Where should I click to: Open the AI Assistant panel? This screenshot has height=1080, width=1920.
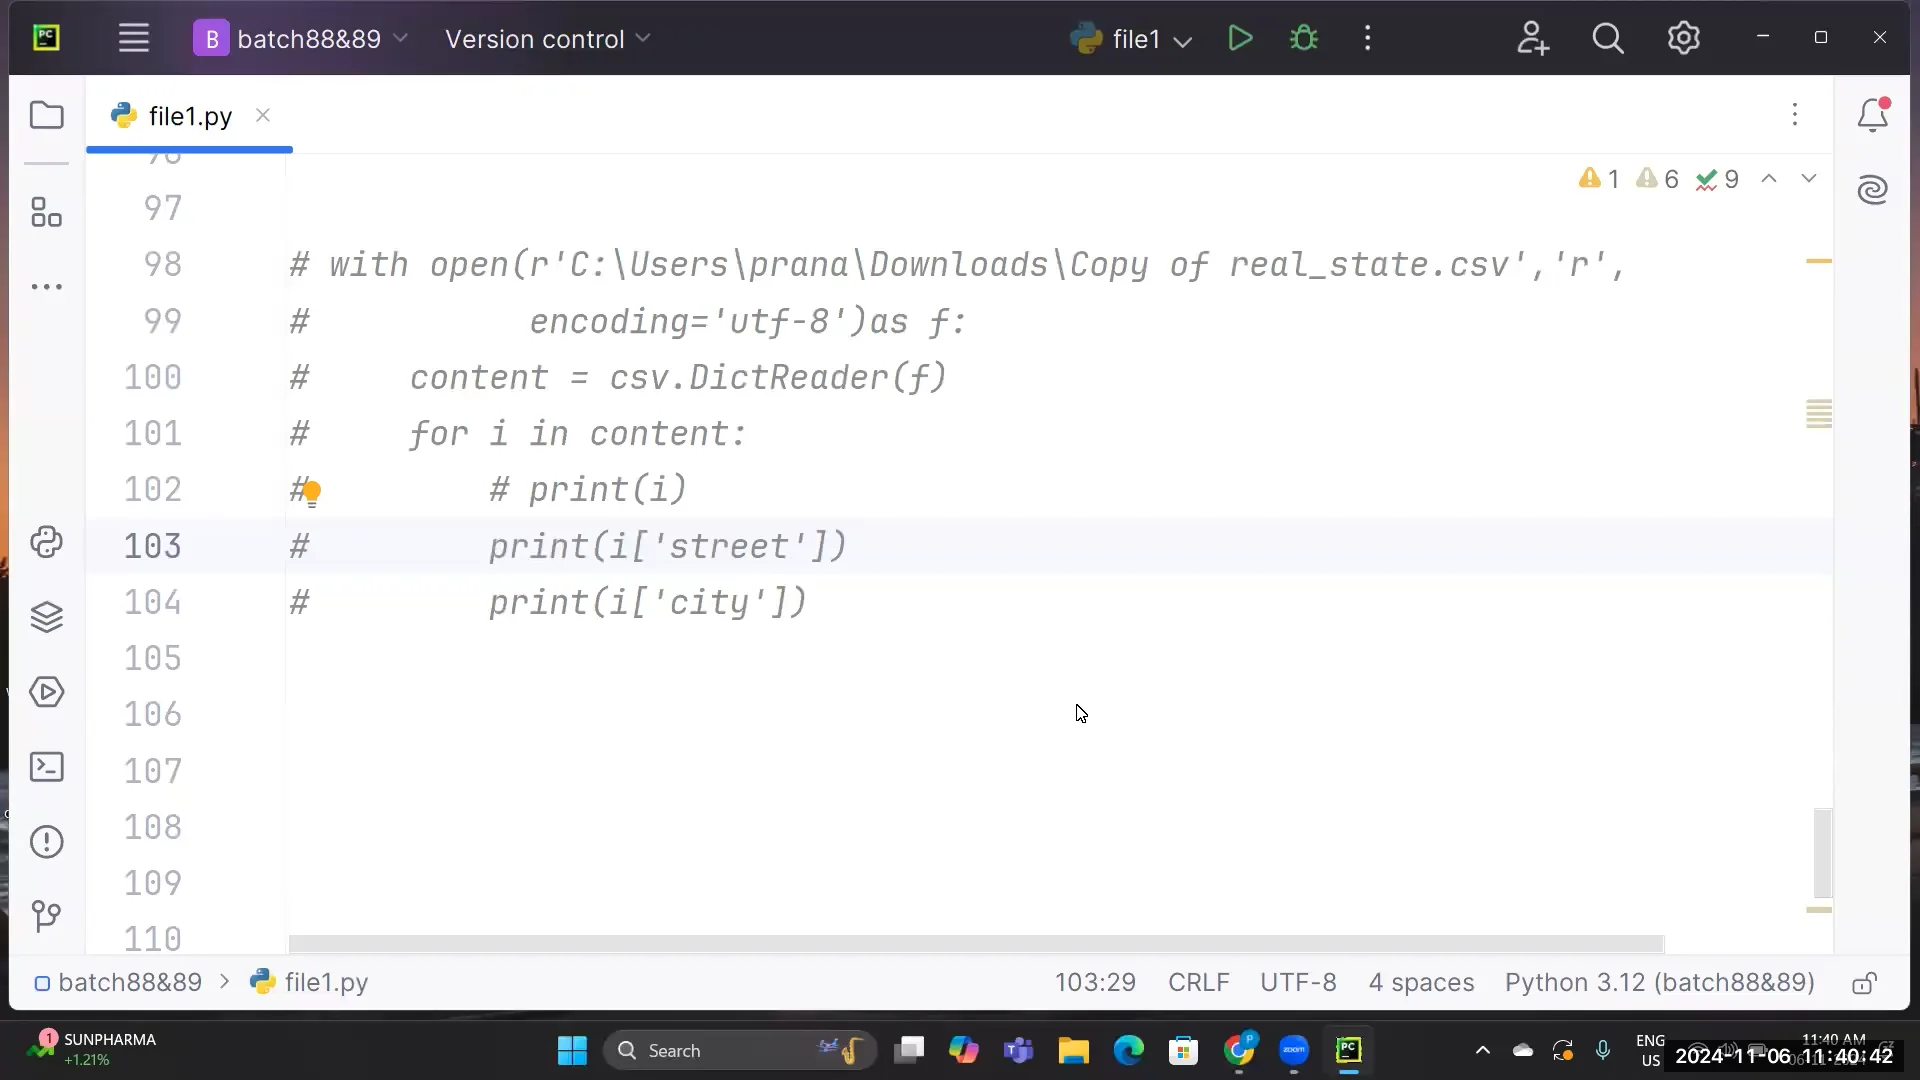pos(1872,189)
